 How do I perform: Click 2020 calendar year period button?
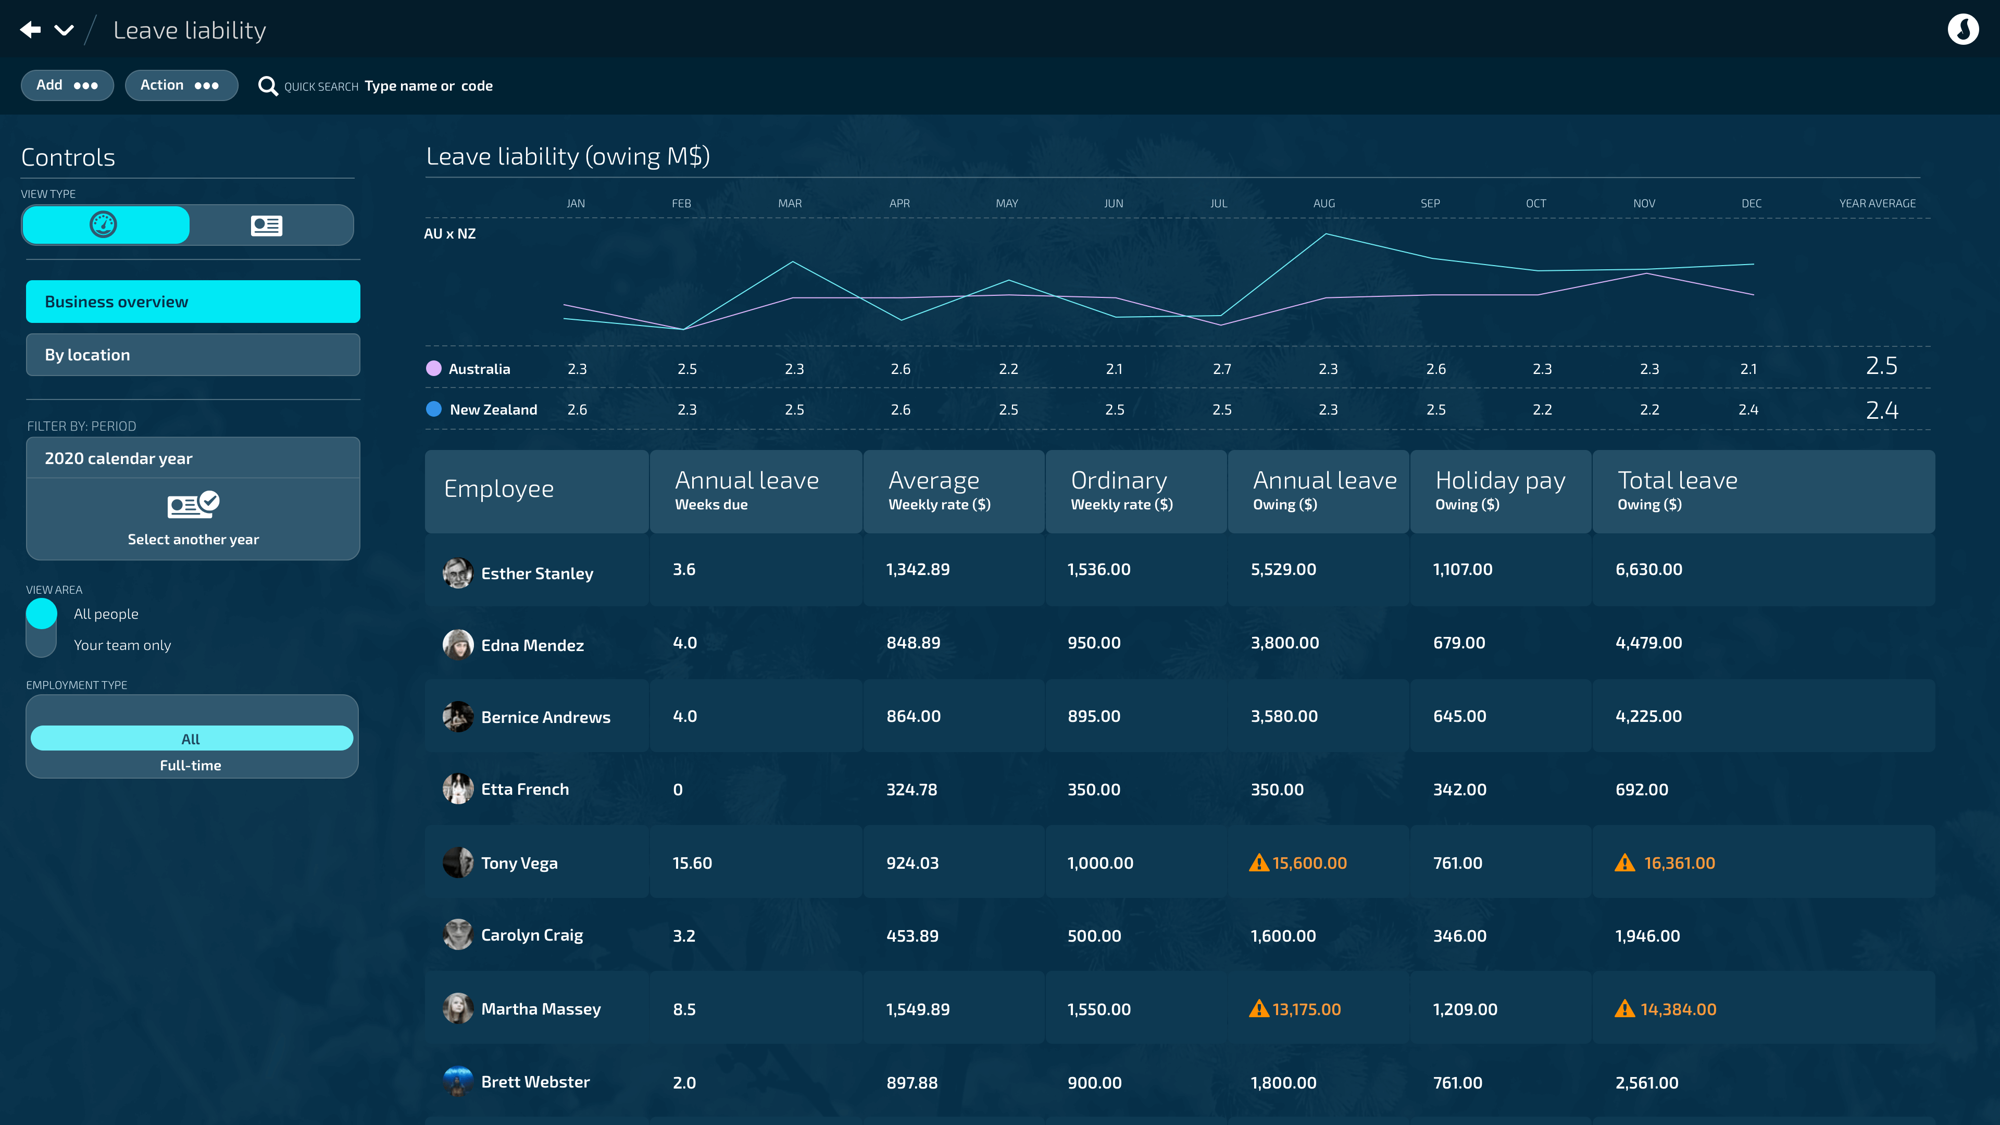pyautogui.click(x=193, y=458)
